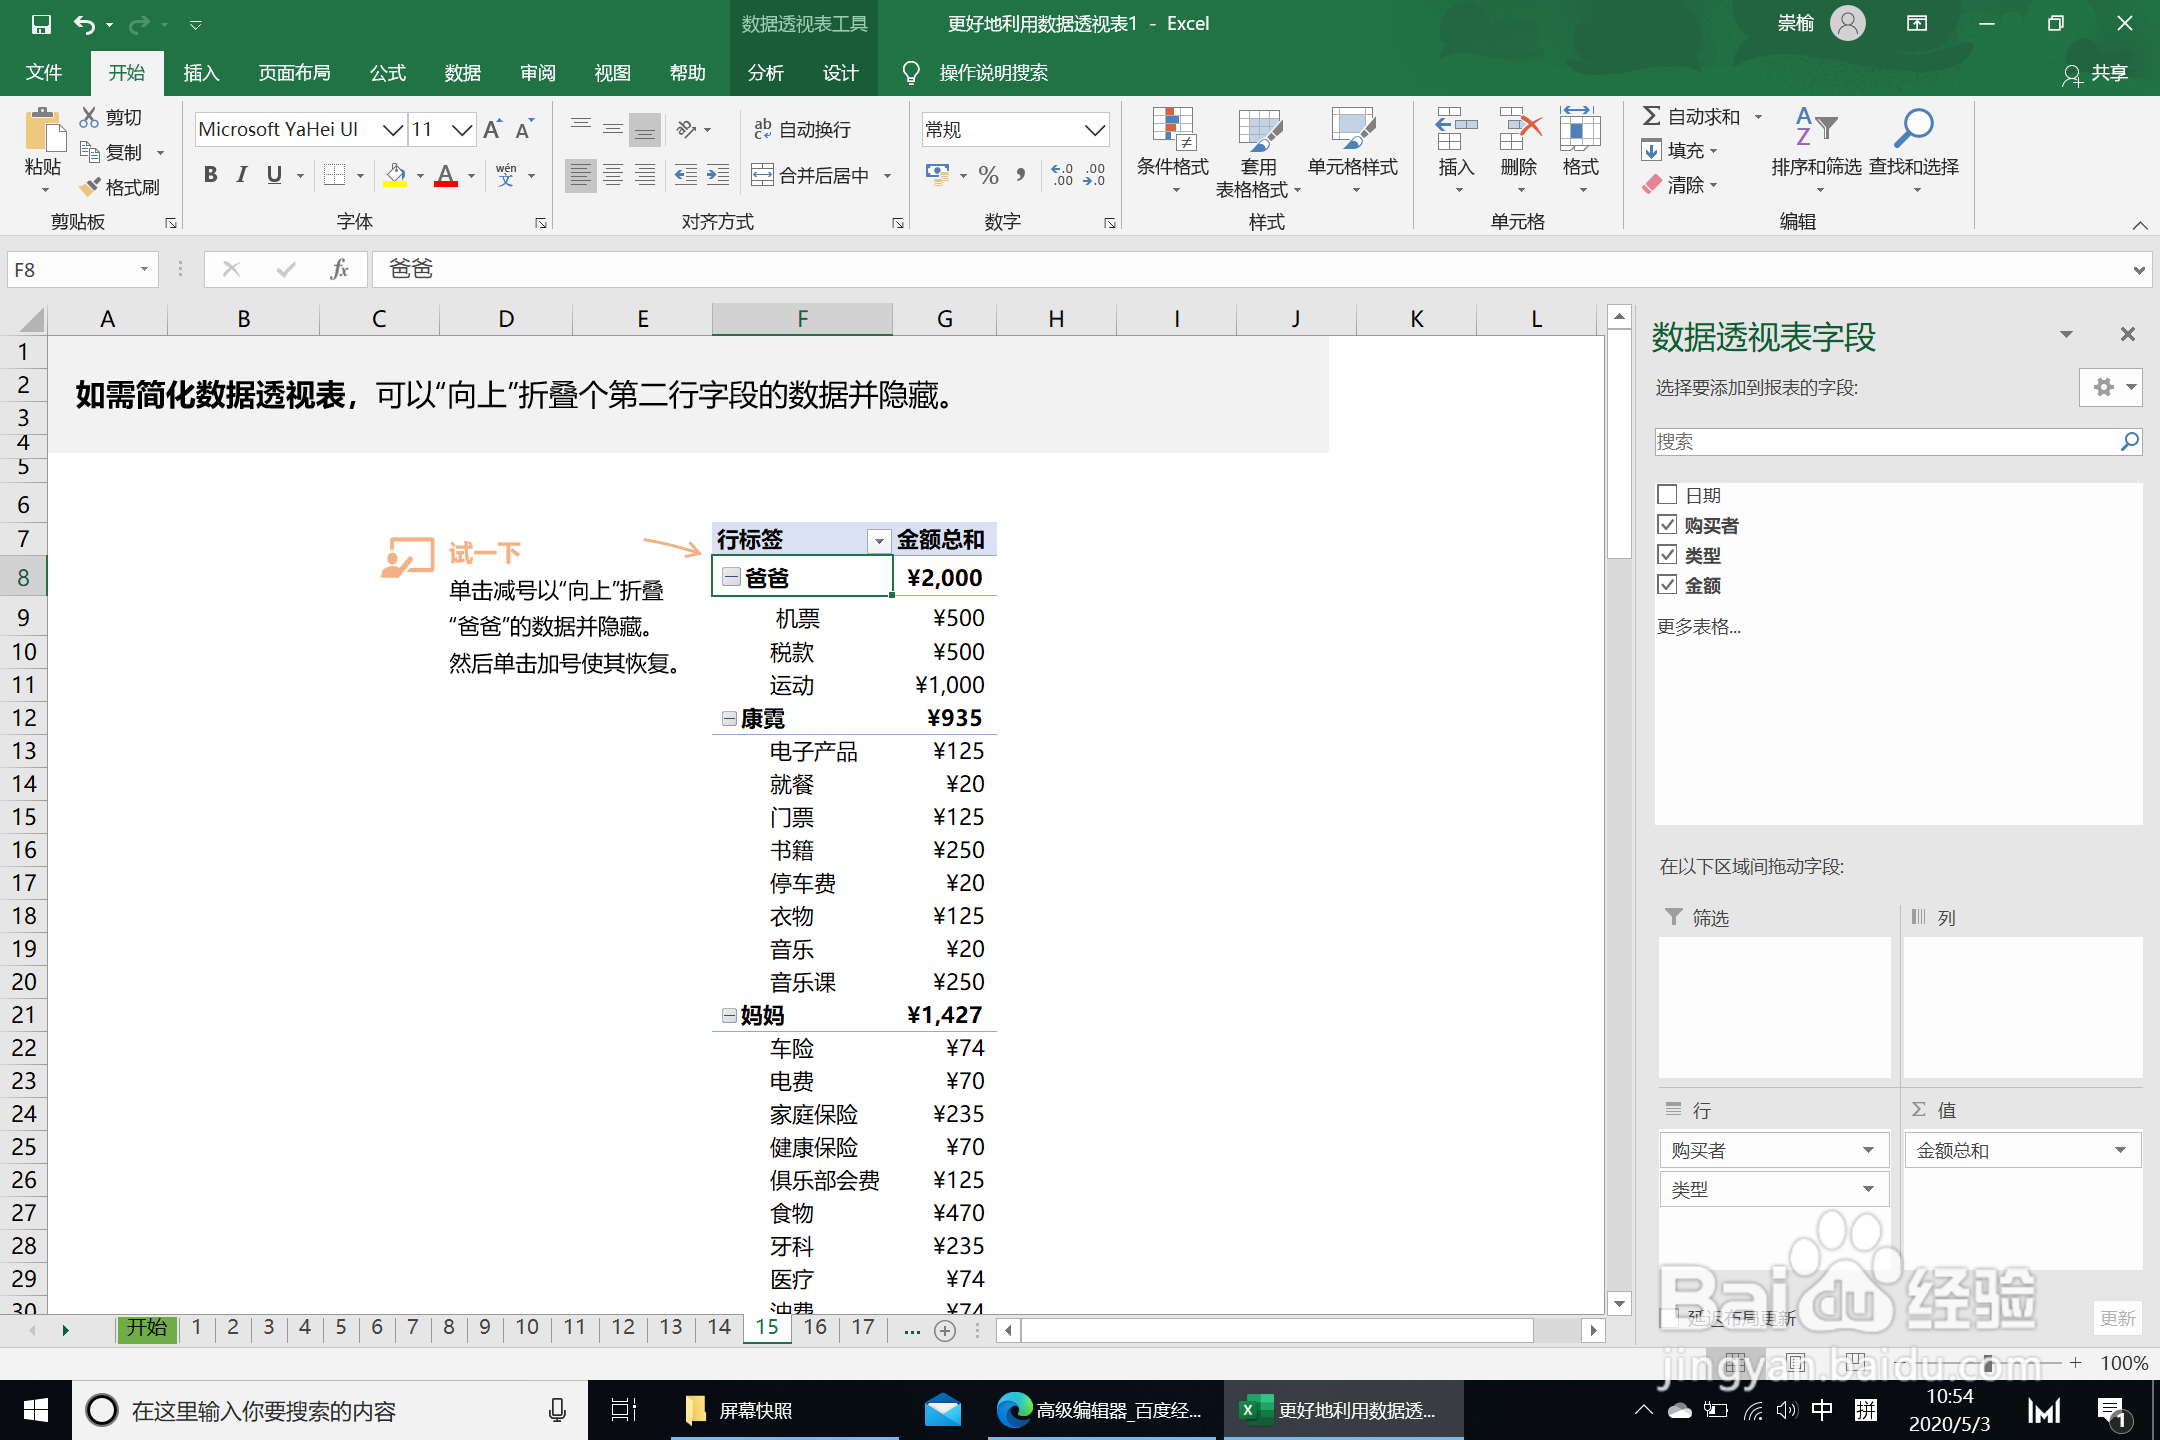The image size is (2160, 1440).
Task: Switch to the 公式 ribbon tab
Action: coord(388,73)
